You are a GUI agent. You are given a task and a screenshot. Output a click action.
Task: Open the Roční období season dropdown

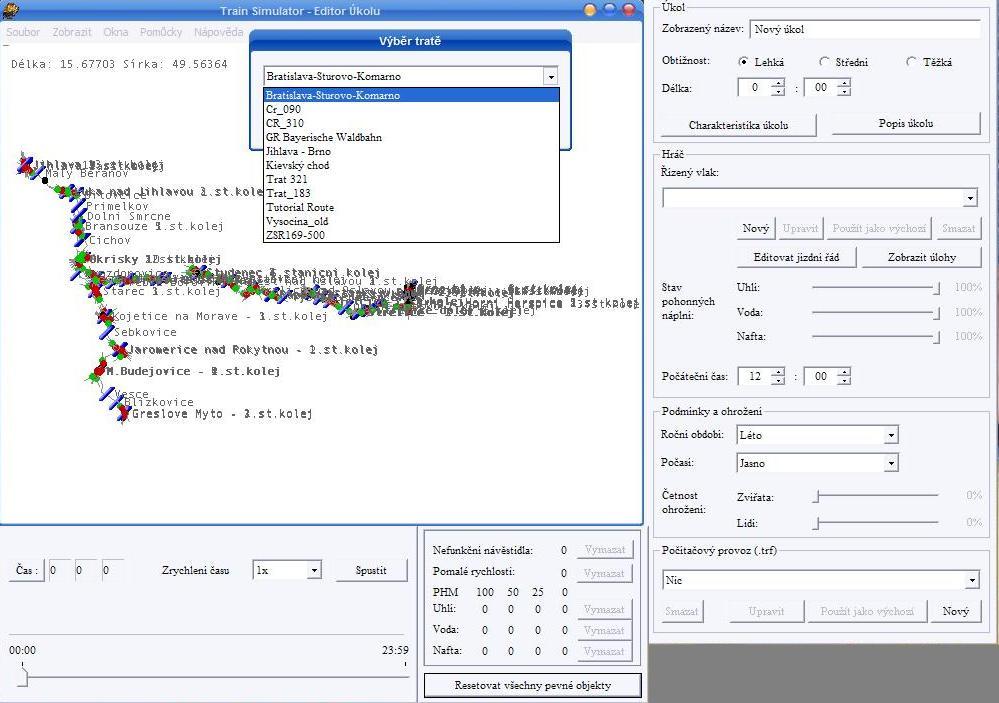(890, 435)
